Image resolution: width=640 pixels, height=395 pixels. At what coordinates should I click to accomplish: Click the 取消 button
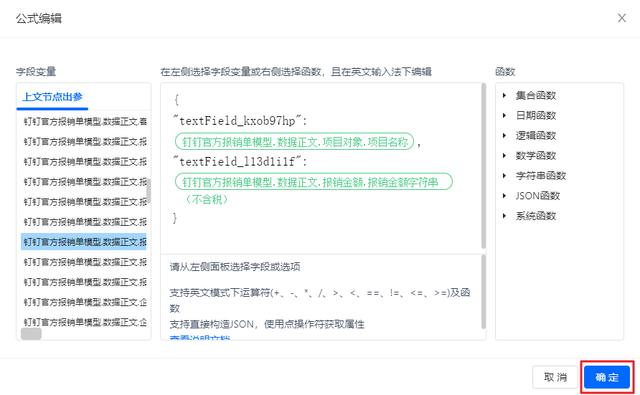click(555, 377)
